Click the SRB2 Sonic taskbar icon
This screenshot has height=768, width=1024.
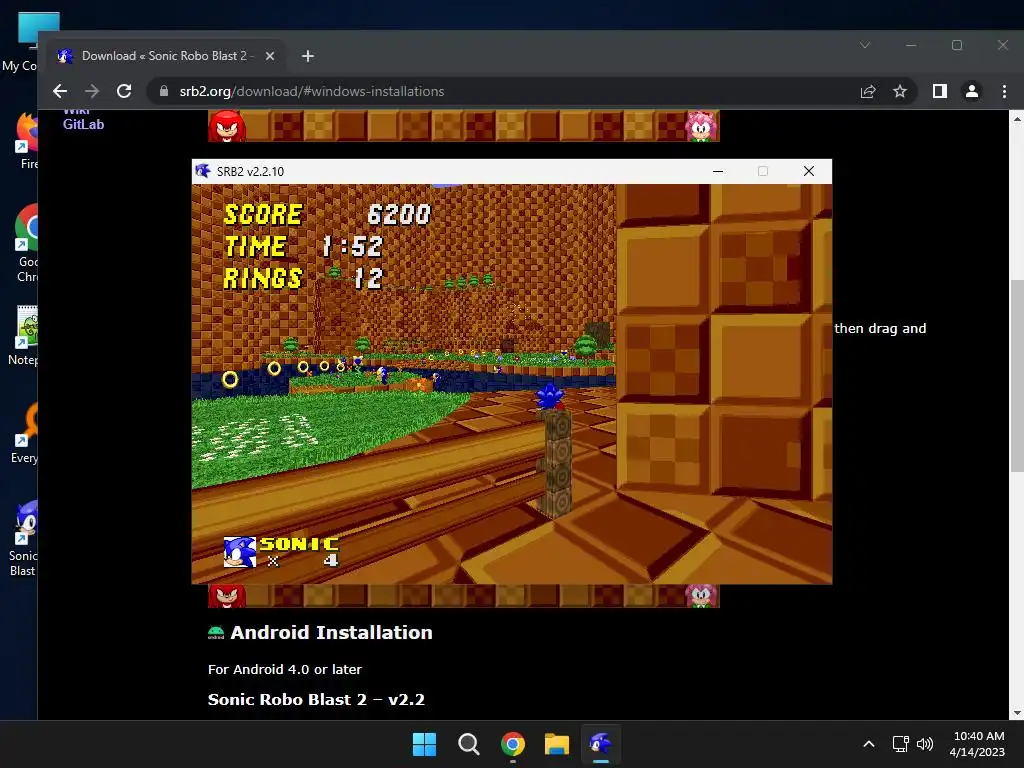(601, 744)
